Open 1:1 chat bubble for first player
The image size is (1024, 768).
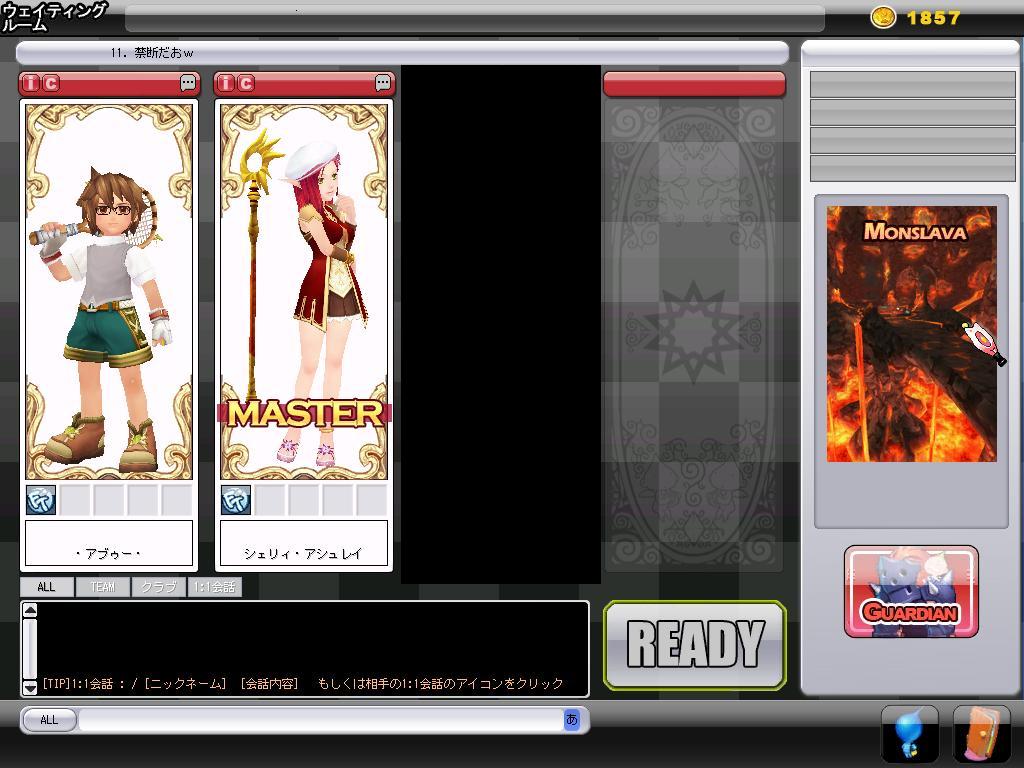tap(188, 84)
